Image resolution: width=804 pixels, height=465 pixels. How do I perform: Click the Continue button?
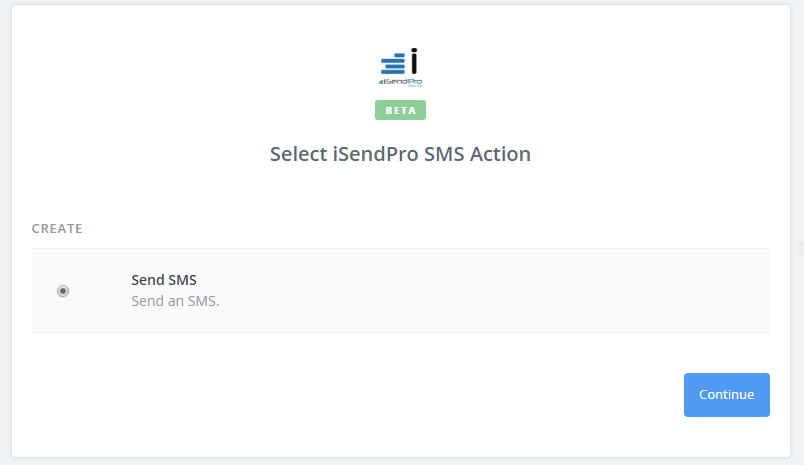(x=727, y=395)
